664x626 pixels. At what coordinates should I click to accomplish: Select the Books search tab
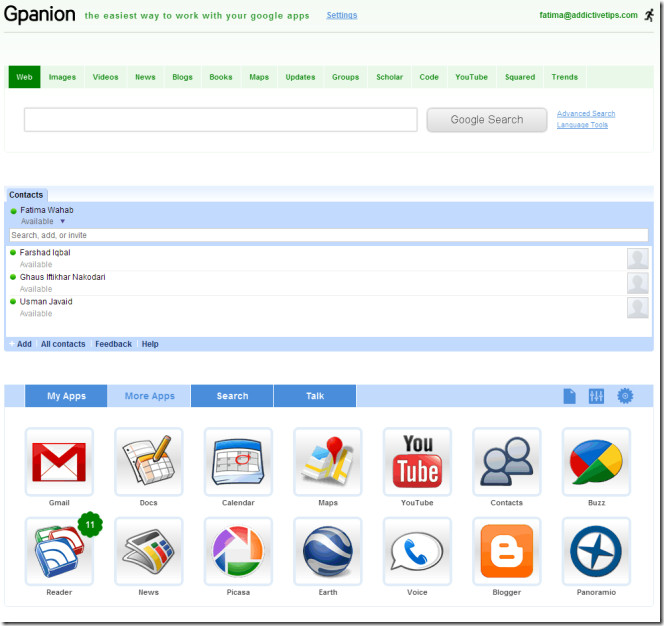[x=221, y=77]
